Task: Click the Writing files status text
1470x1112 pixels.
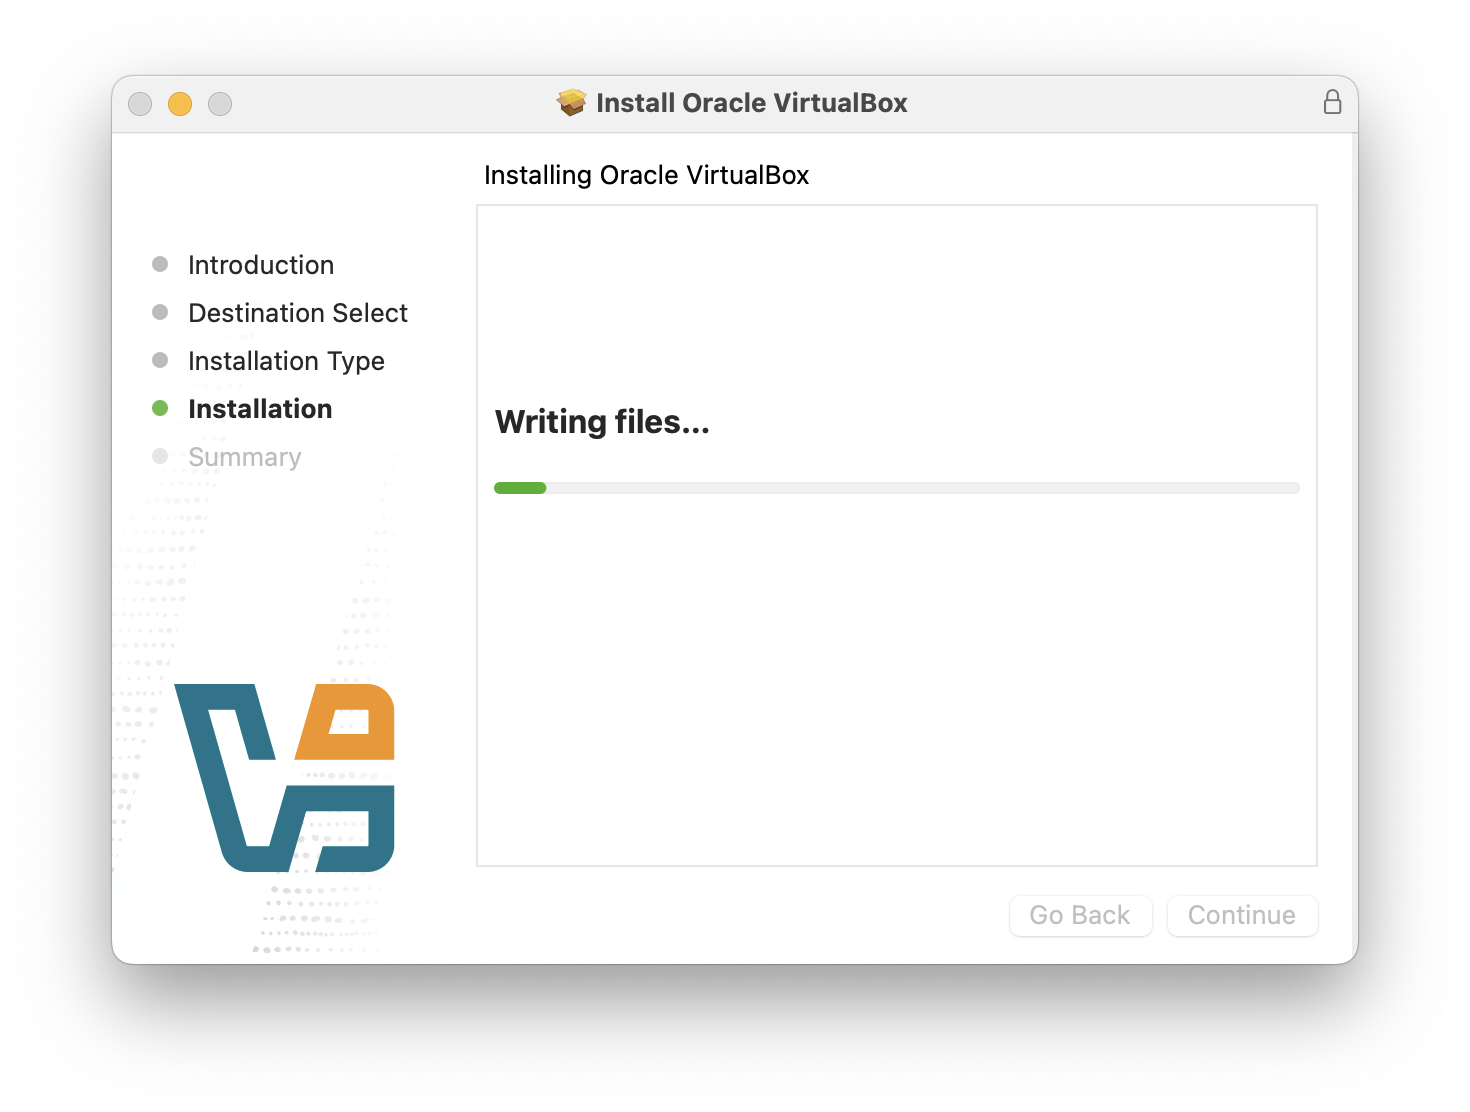Action: (x=602, y=422)
